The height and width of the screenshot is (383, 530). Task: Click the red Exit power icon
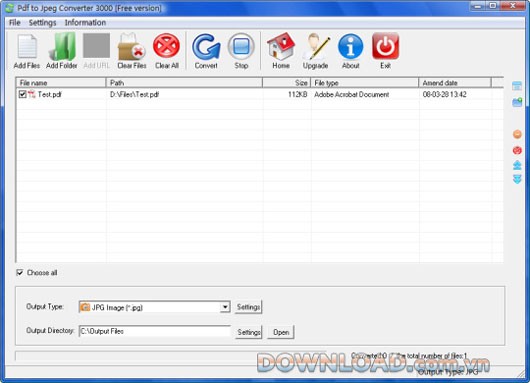(385, 46)
